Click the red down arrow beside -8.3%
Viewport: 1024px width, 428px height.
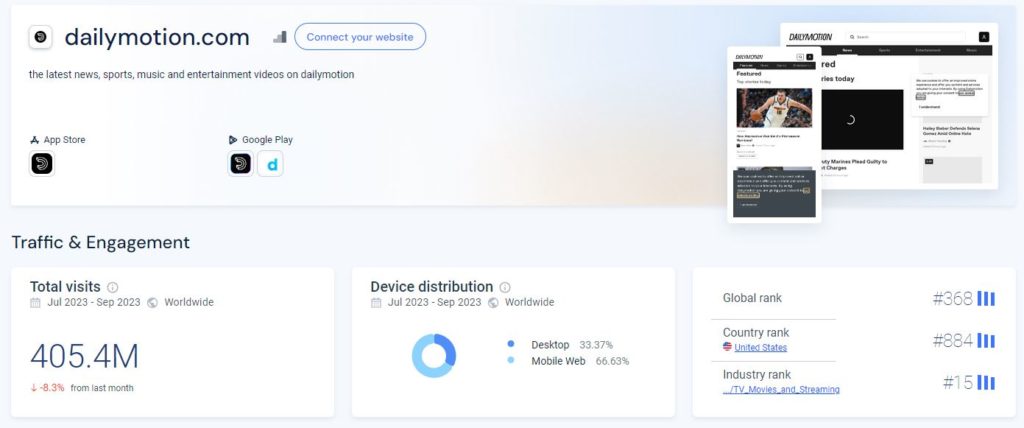point(33,387)
